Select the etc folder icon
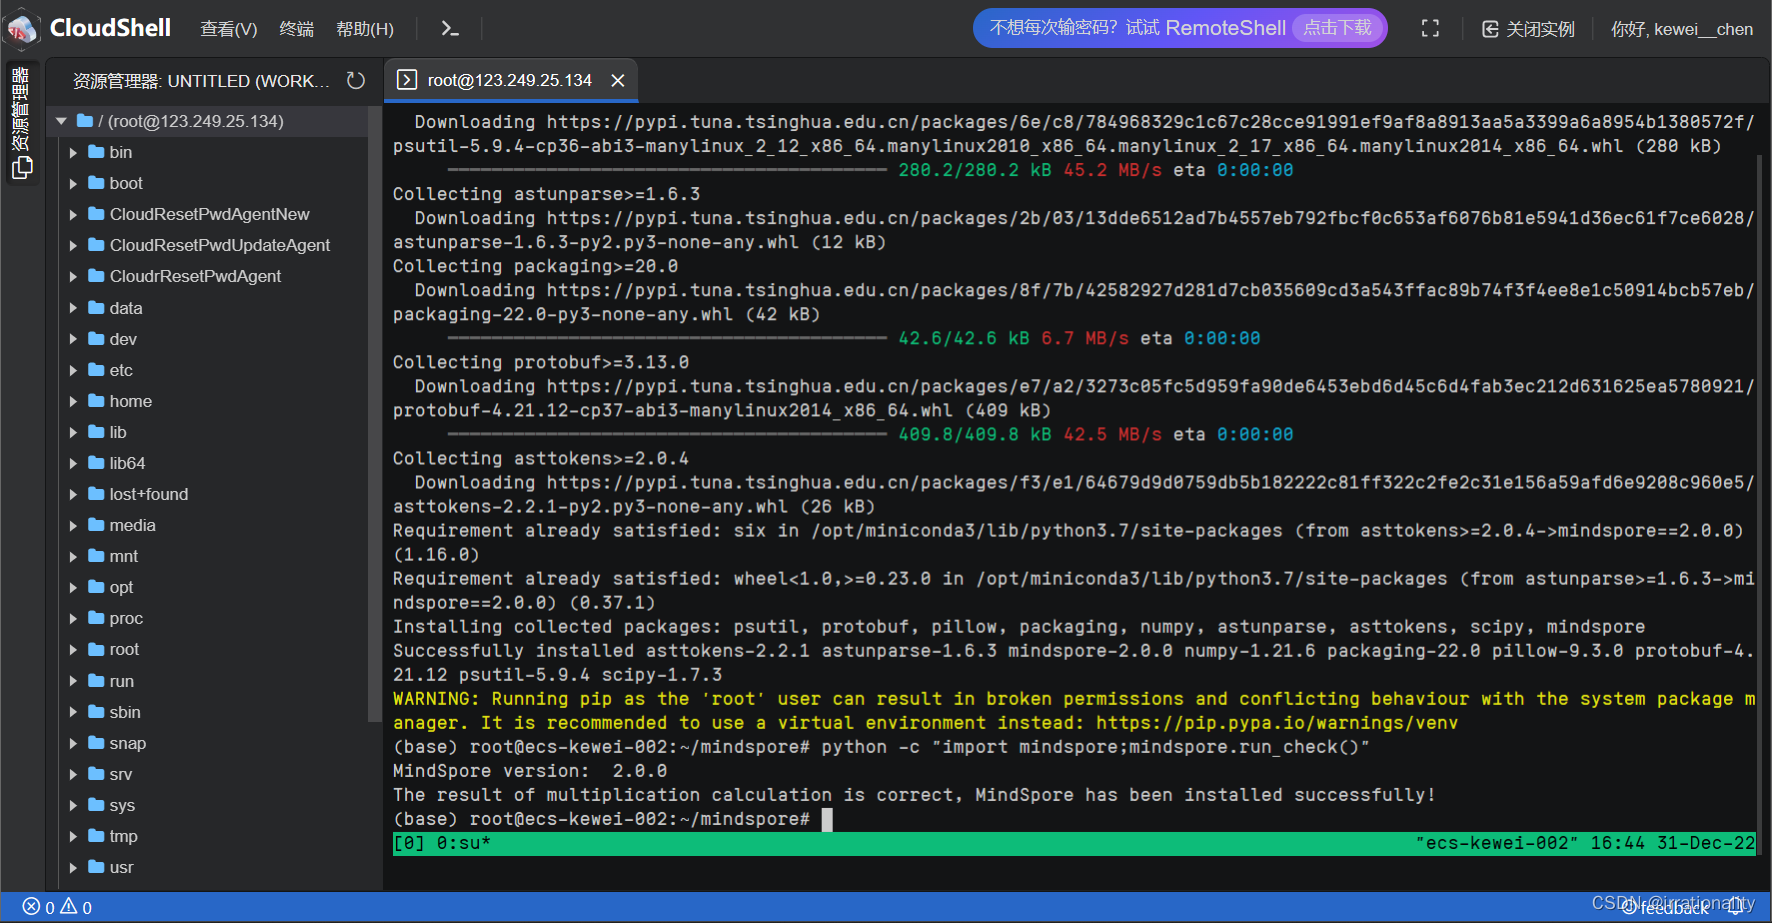This screenshot has width=1772, height=923. point(97,370)
